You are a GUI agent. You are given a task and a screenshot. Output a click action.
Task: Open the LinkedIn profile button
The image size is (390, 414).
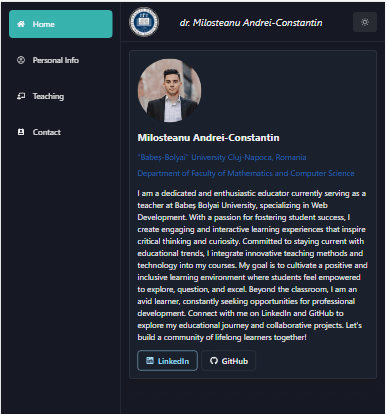pos(167,361)
